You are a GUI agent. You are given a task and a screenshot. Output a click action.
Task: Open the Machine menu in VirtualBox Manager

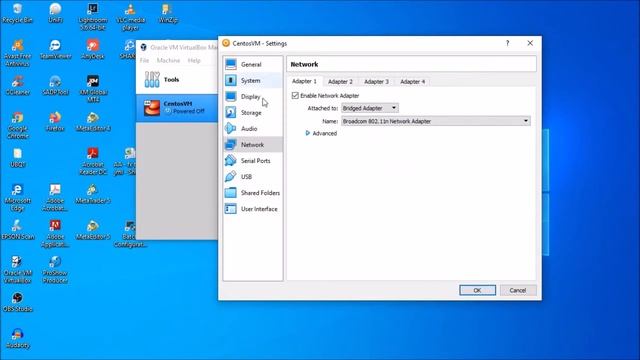point(168,60)
